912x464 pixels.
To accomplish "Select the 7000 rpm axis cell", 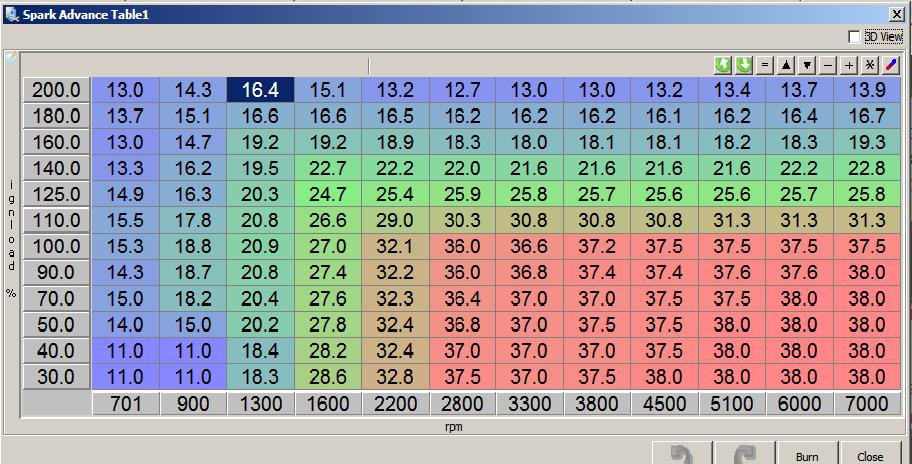I will 867,404.
